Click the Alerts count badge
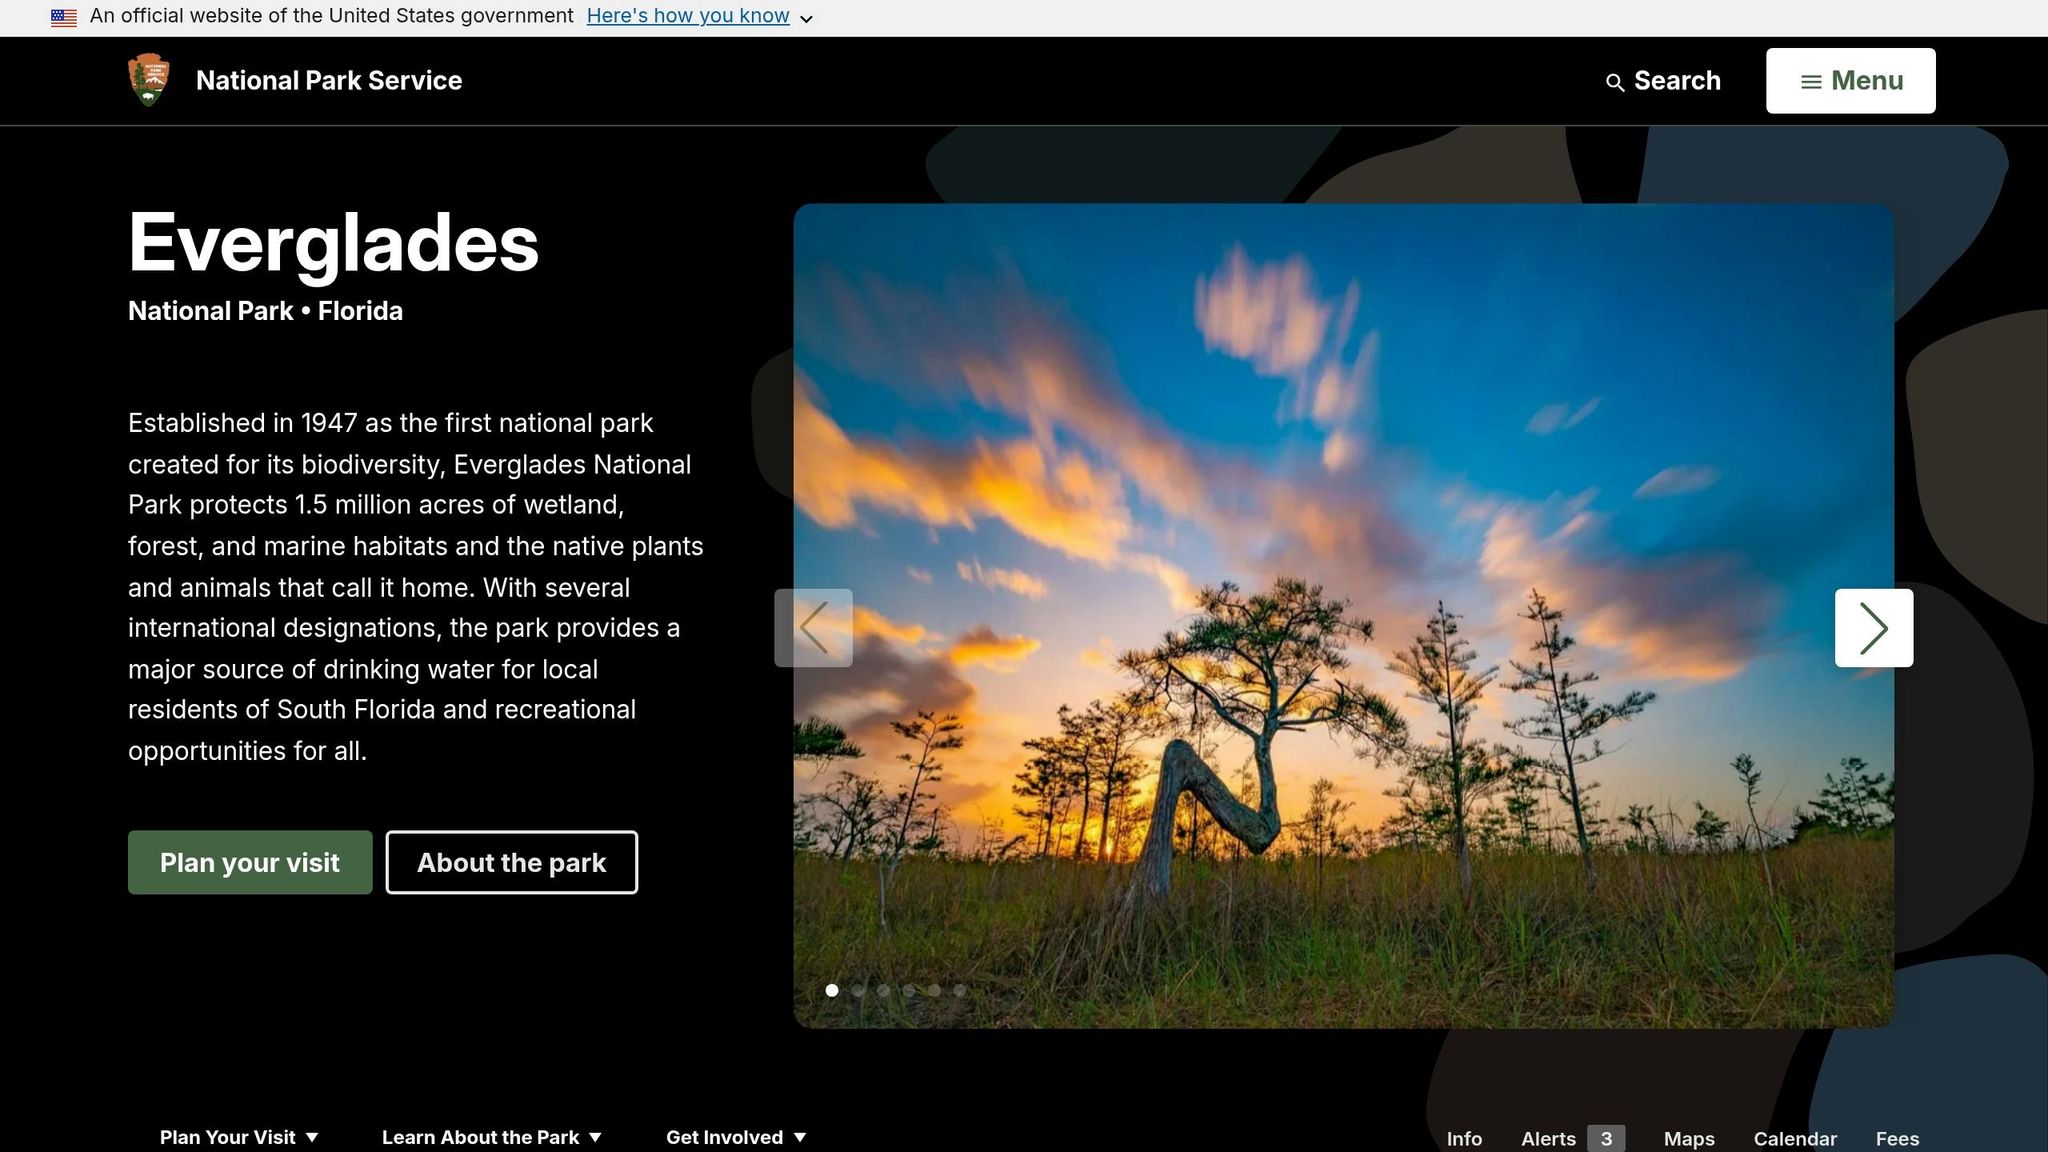The image size is (2048, 1152). 1606,1138
